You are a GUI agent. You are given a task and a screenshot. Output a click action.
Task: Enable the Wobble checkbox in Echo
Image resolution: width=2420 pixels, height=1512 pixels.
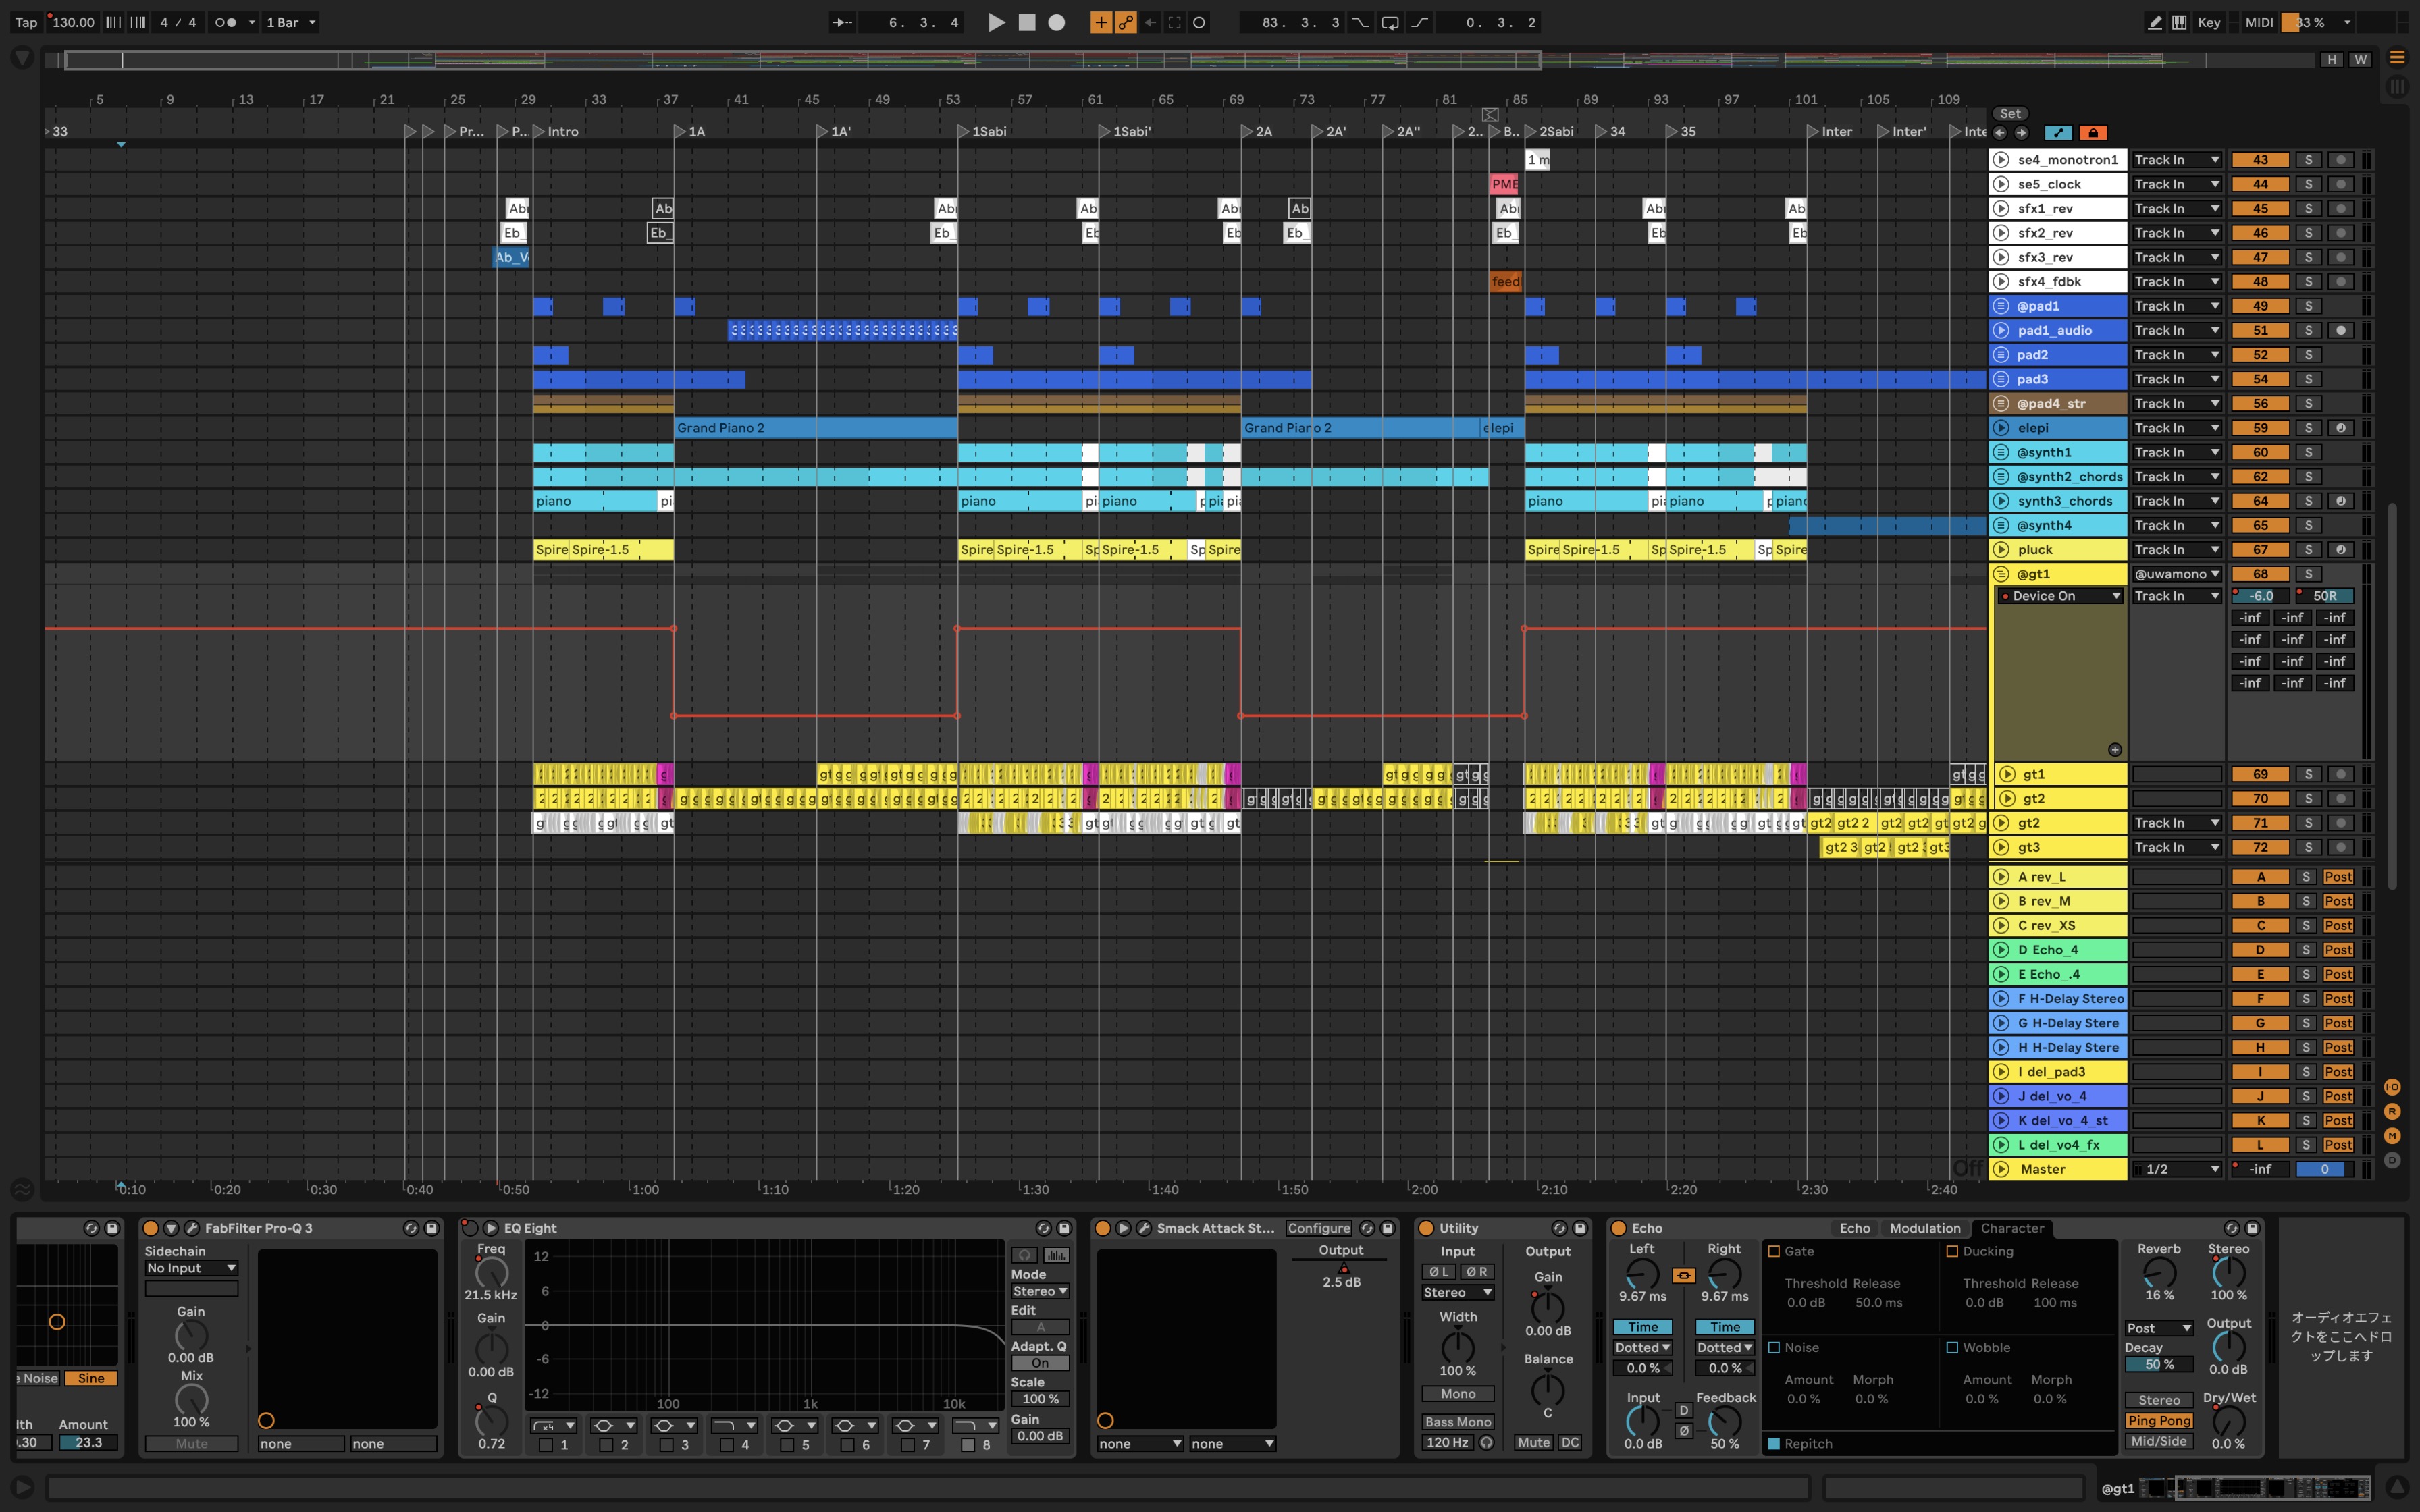(x=1952, y=1348)
